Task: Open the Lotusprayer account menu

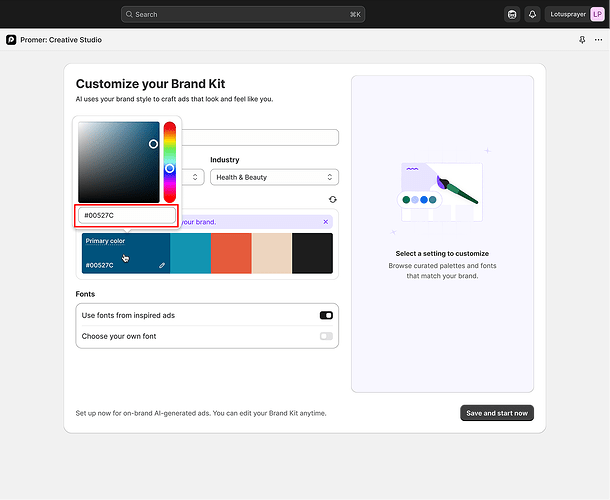Action: click(x=575, y=14)
